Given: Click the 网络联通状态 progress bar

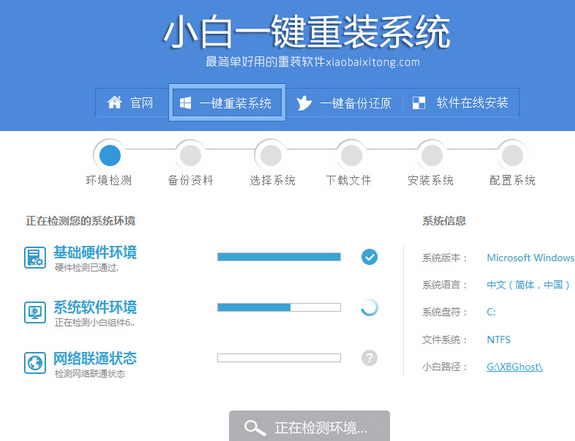Looking at the screenshot, I should pos(279,357).
